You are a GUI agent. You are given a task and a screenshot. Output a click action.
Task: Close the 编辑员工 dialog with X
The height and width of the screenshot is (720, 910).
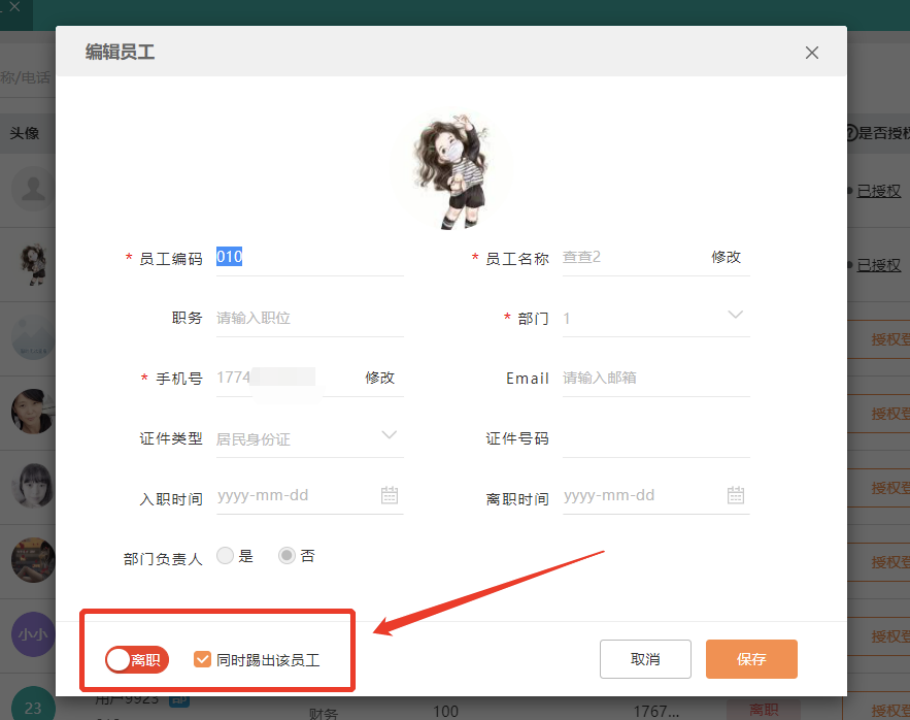click(x=812, y=53)
